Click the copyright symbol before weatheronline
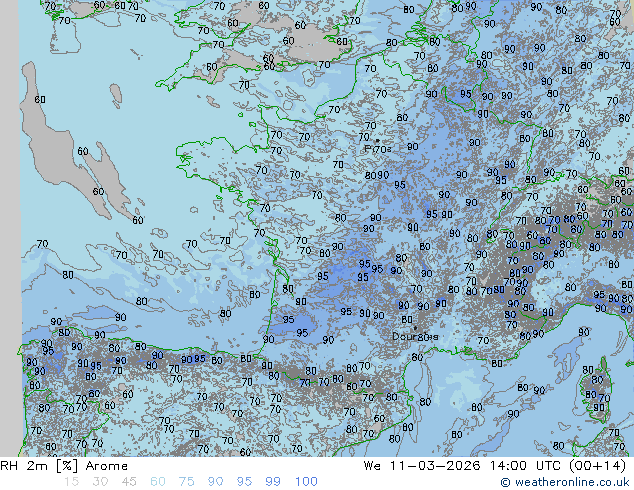The width and height of the screenshot is (634, 490). (506, 482)
